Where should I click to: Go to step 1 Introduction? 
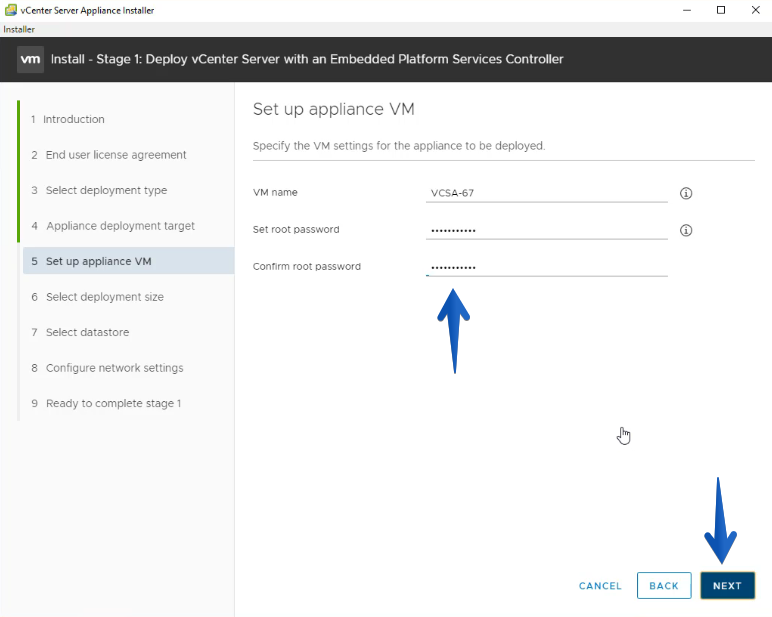(x=68, y=119)
